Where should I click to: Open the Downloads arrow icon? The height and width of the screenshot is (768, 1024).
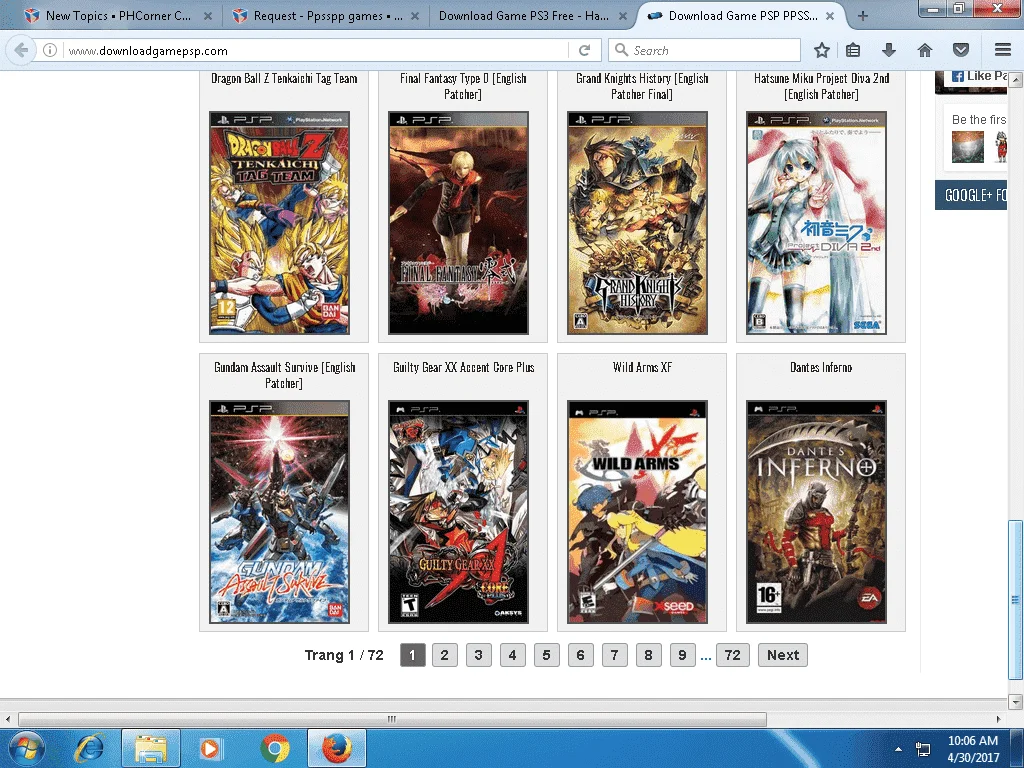(888, 50)
